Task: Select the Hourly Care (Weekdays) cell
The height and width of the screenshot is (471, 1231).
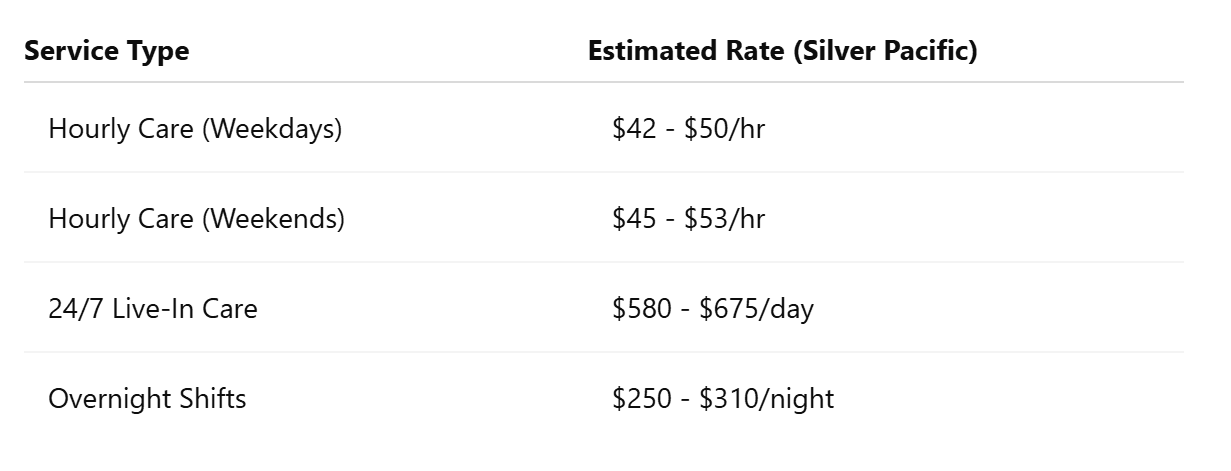Action: pyautogui.click(x=195, y=129)
